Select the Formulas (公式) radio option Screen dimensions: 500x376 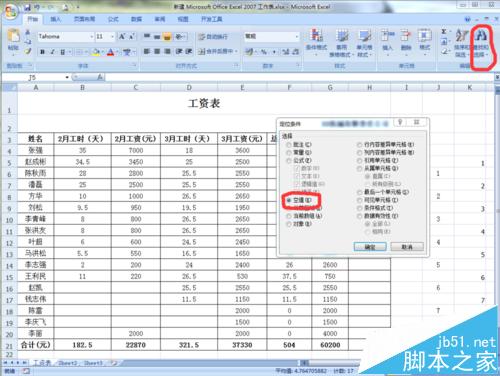pyautogui.click(x=299, y=160)
